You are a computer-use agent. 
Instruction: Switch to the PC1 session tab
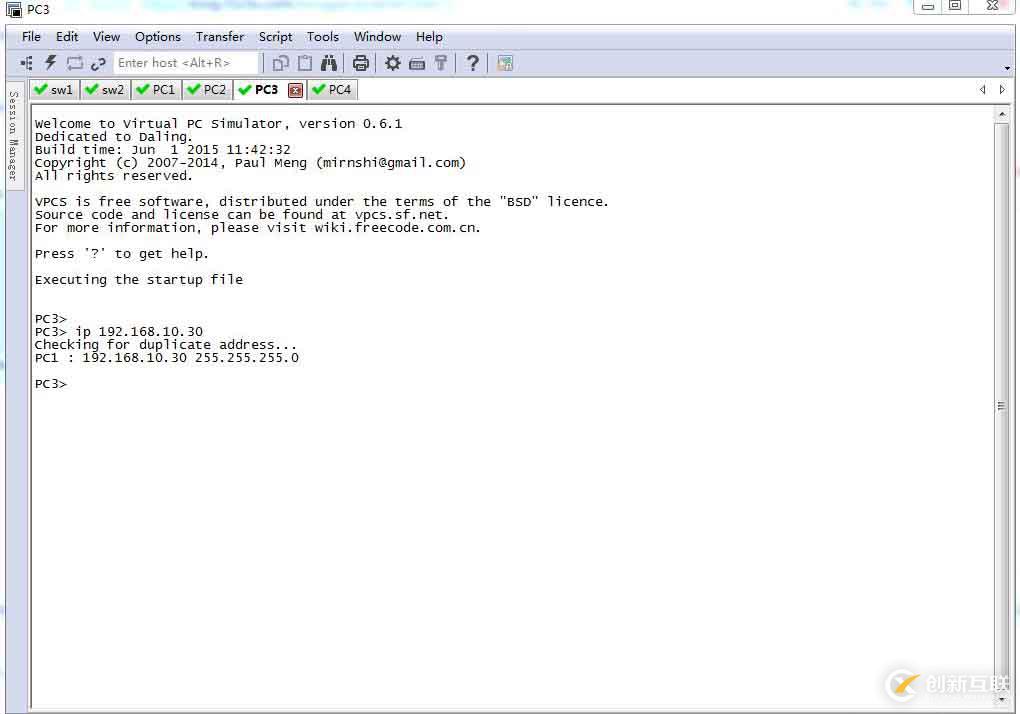pyautogui.click(x=156, y=90)
